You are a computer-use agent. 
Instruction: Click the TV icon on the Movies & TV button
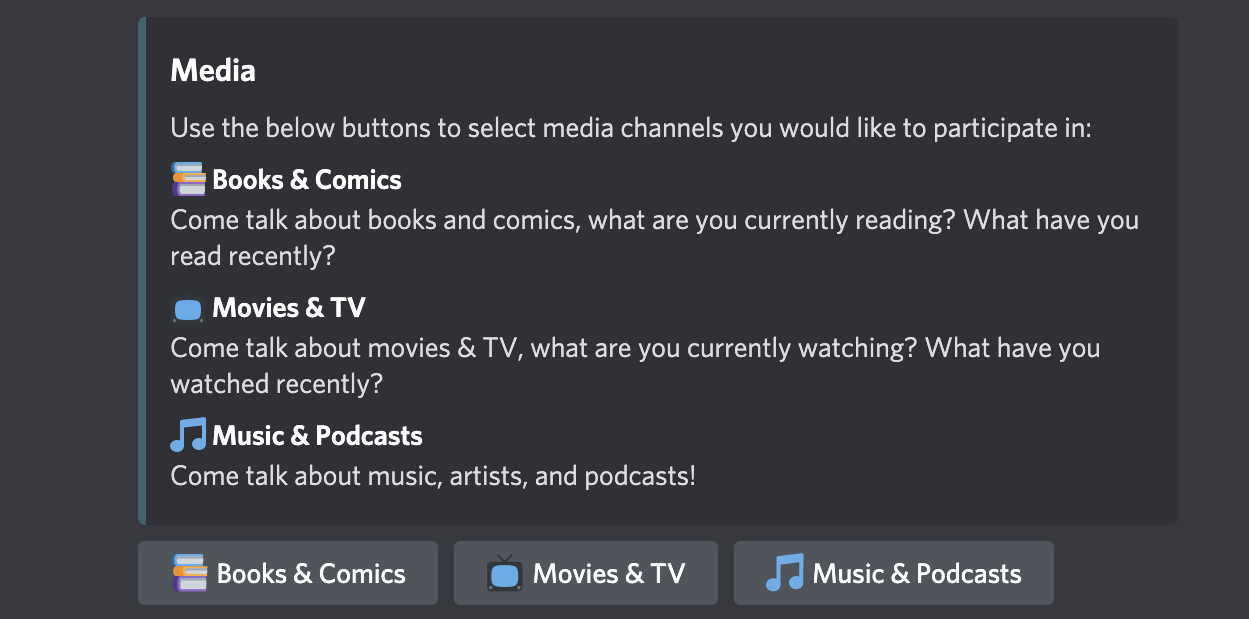tap(505, 573)
